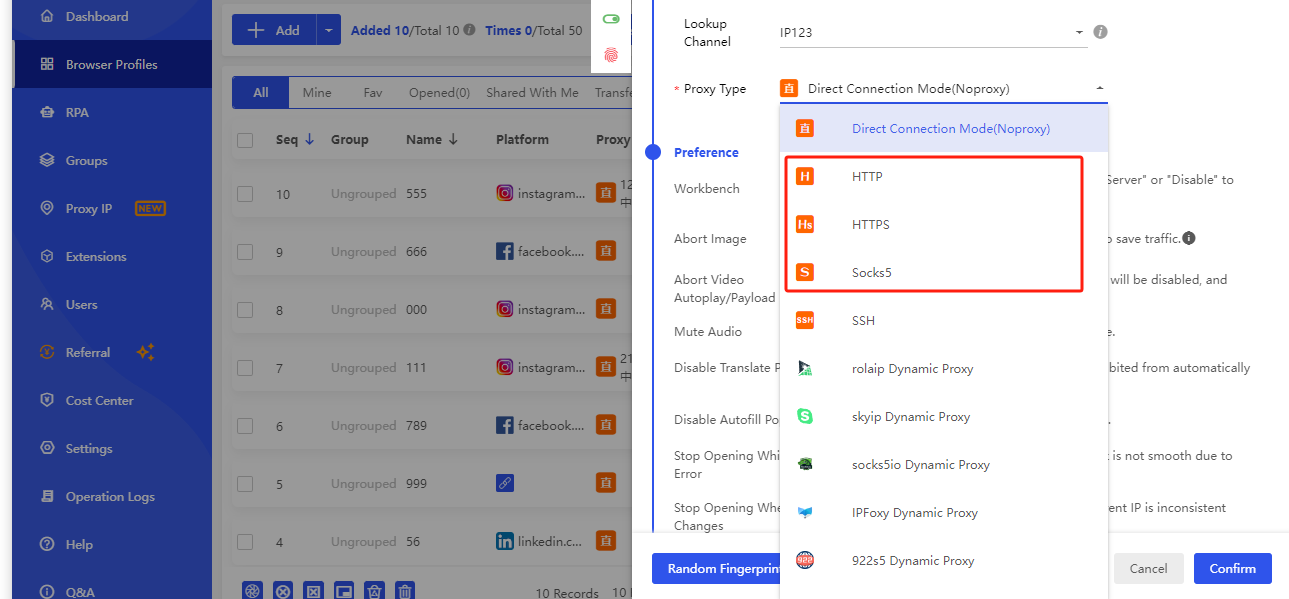Open the Dashboard page from the sidebar
Image resolution: width=1289 pixels, height=599 pixels.
point(97,17)
